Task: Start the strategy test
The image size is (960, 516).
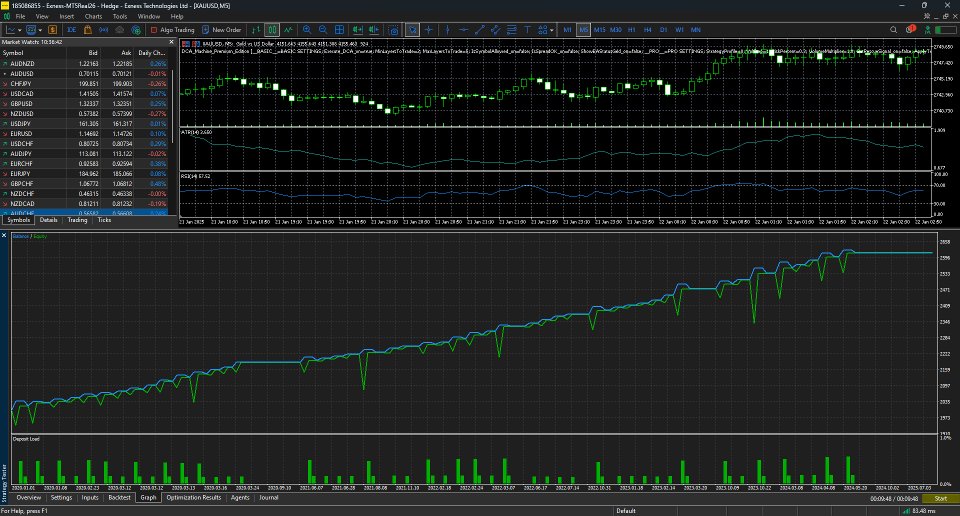Action: click(940, 498)
